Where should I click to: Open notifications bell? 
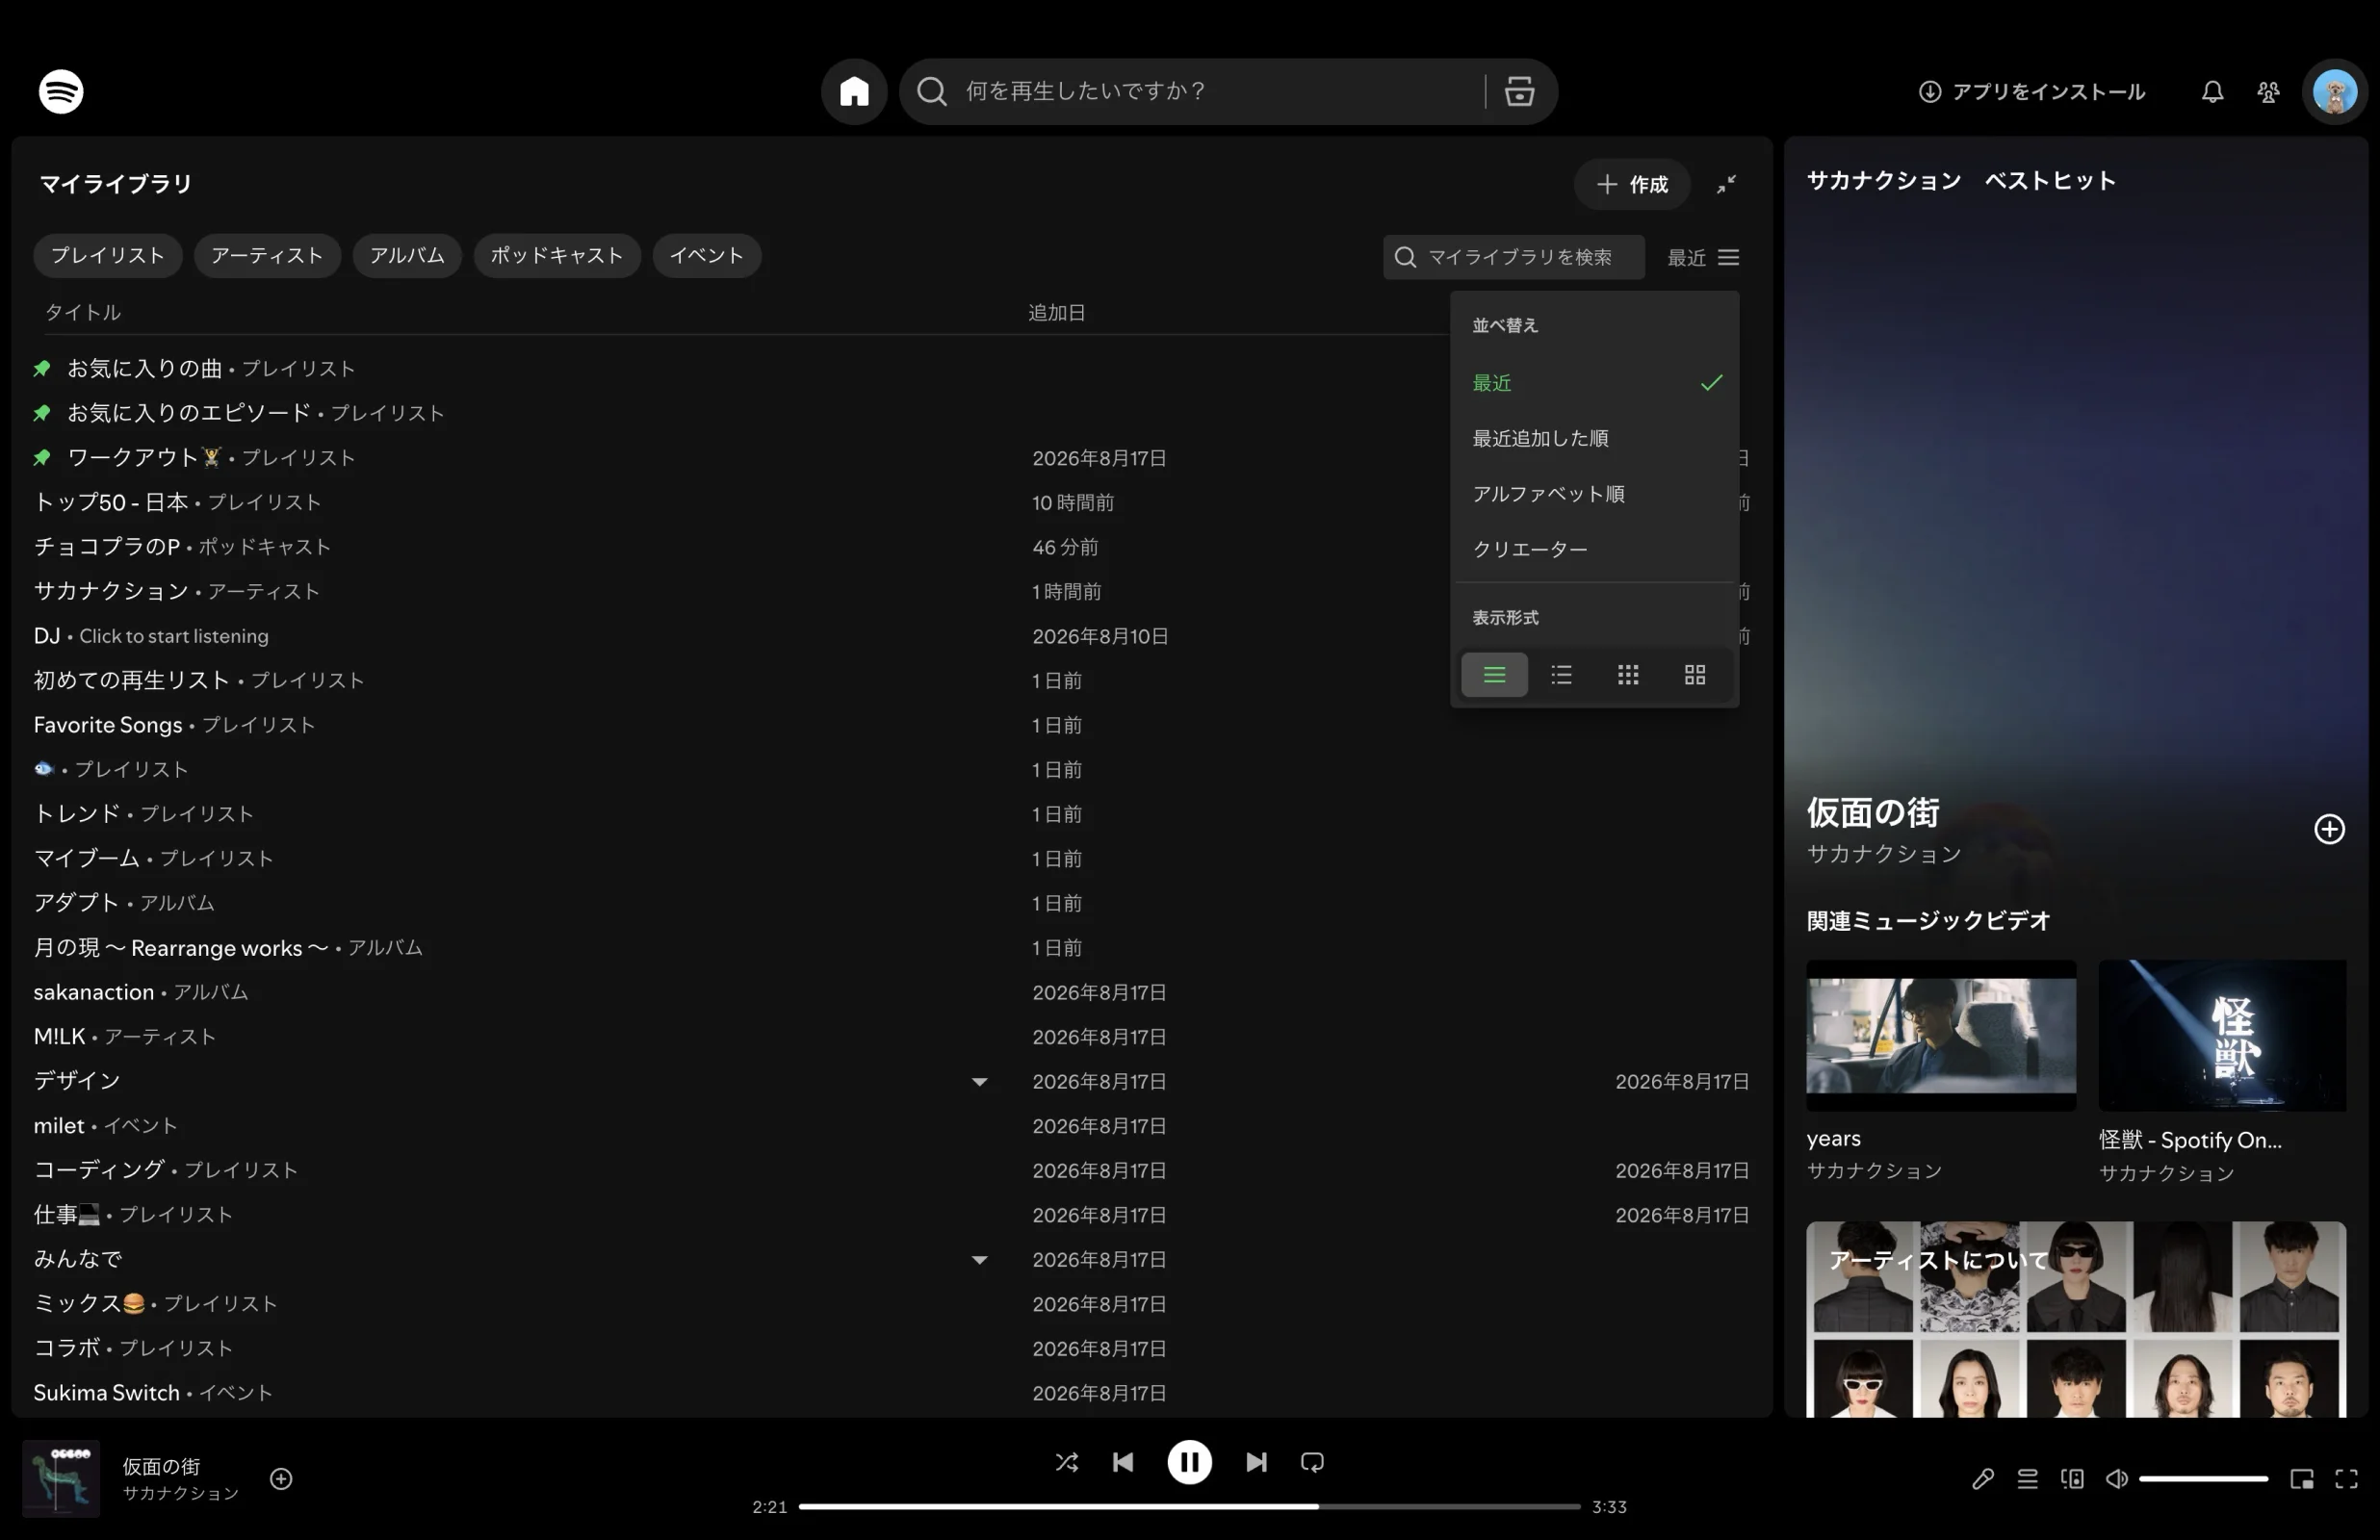pos(2212,92)
